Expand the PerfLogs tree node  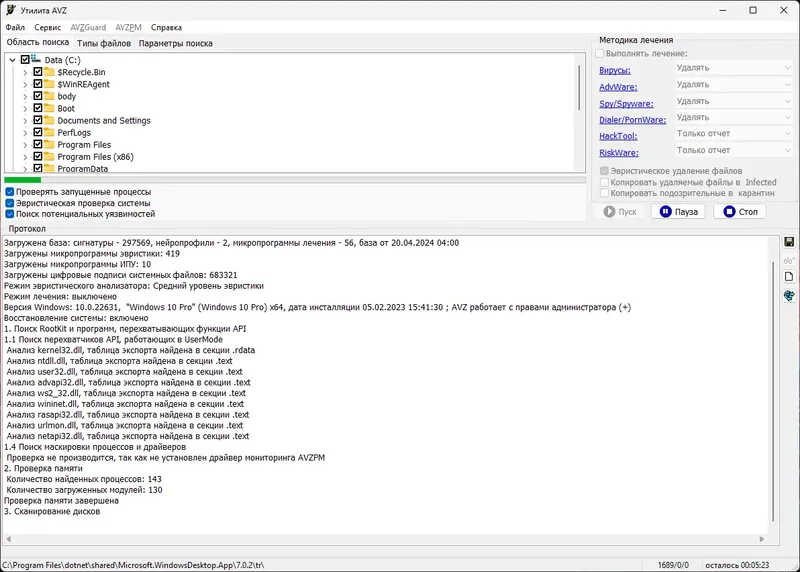click(25, 133)
